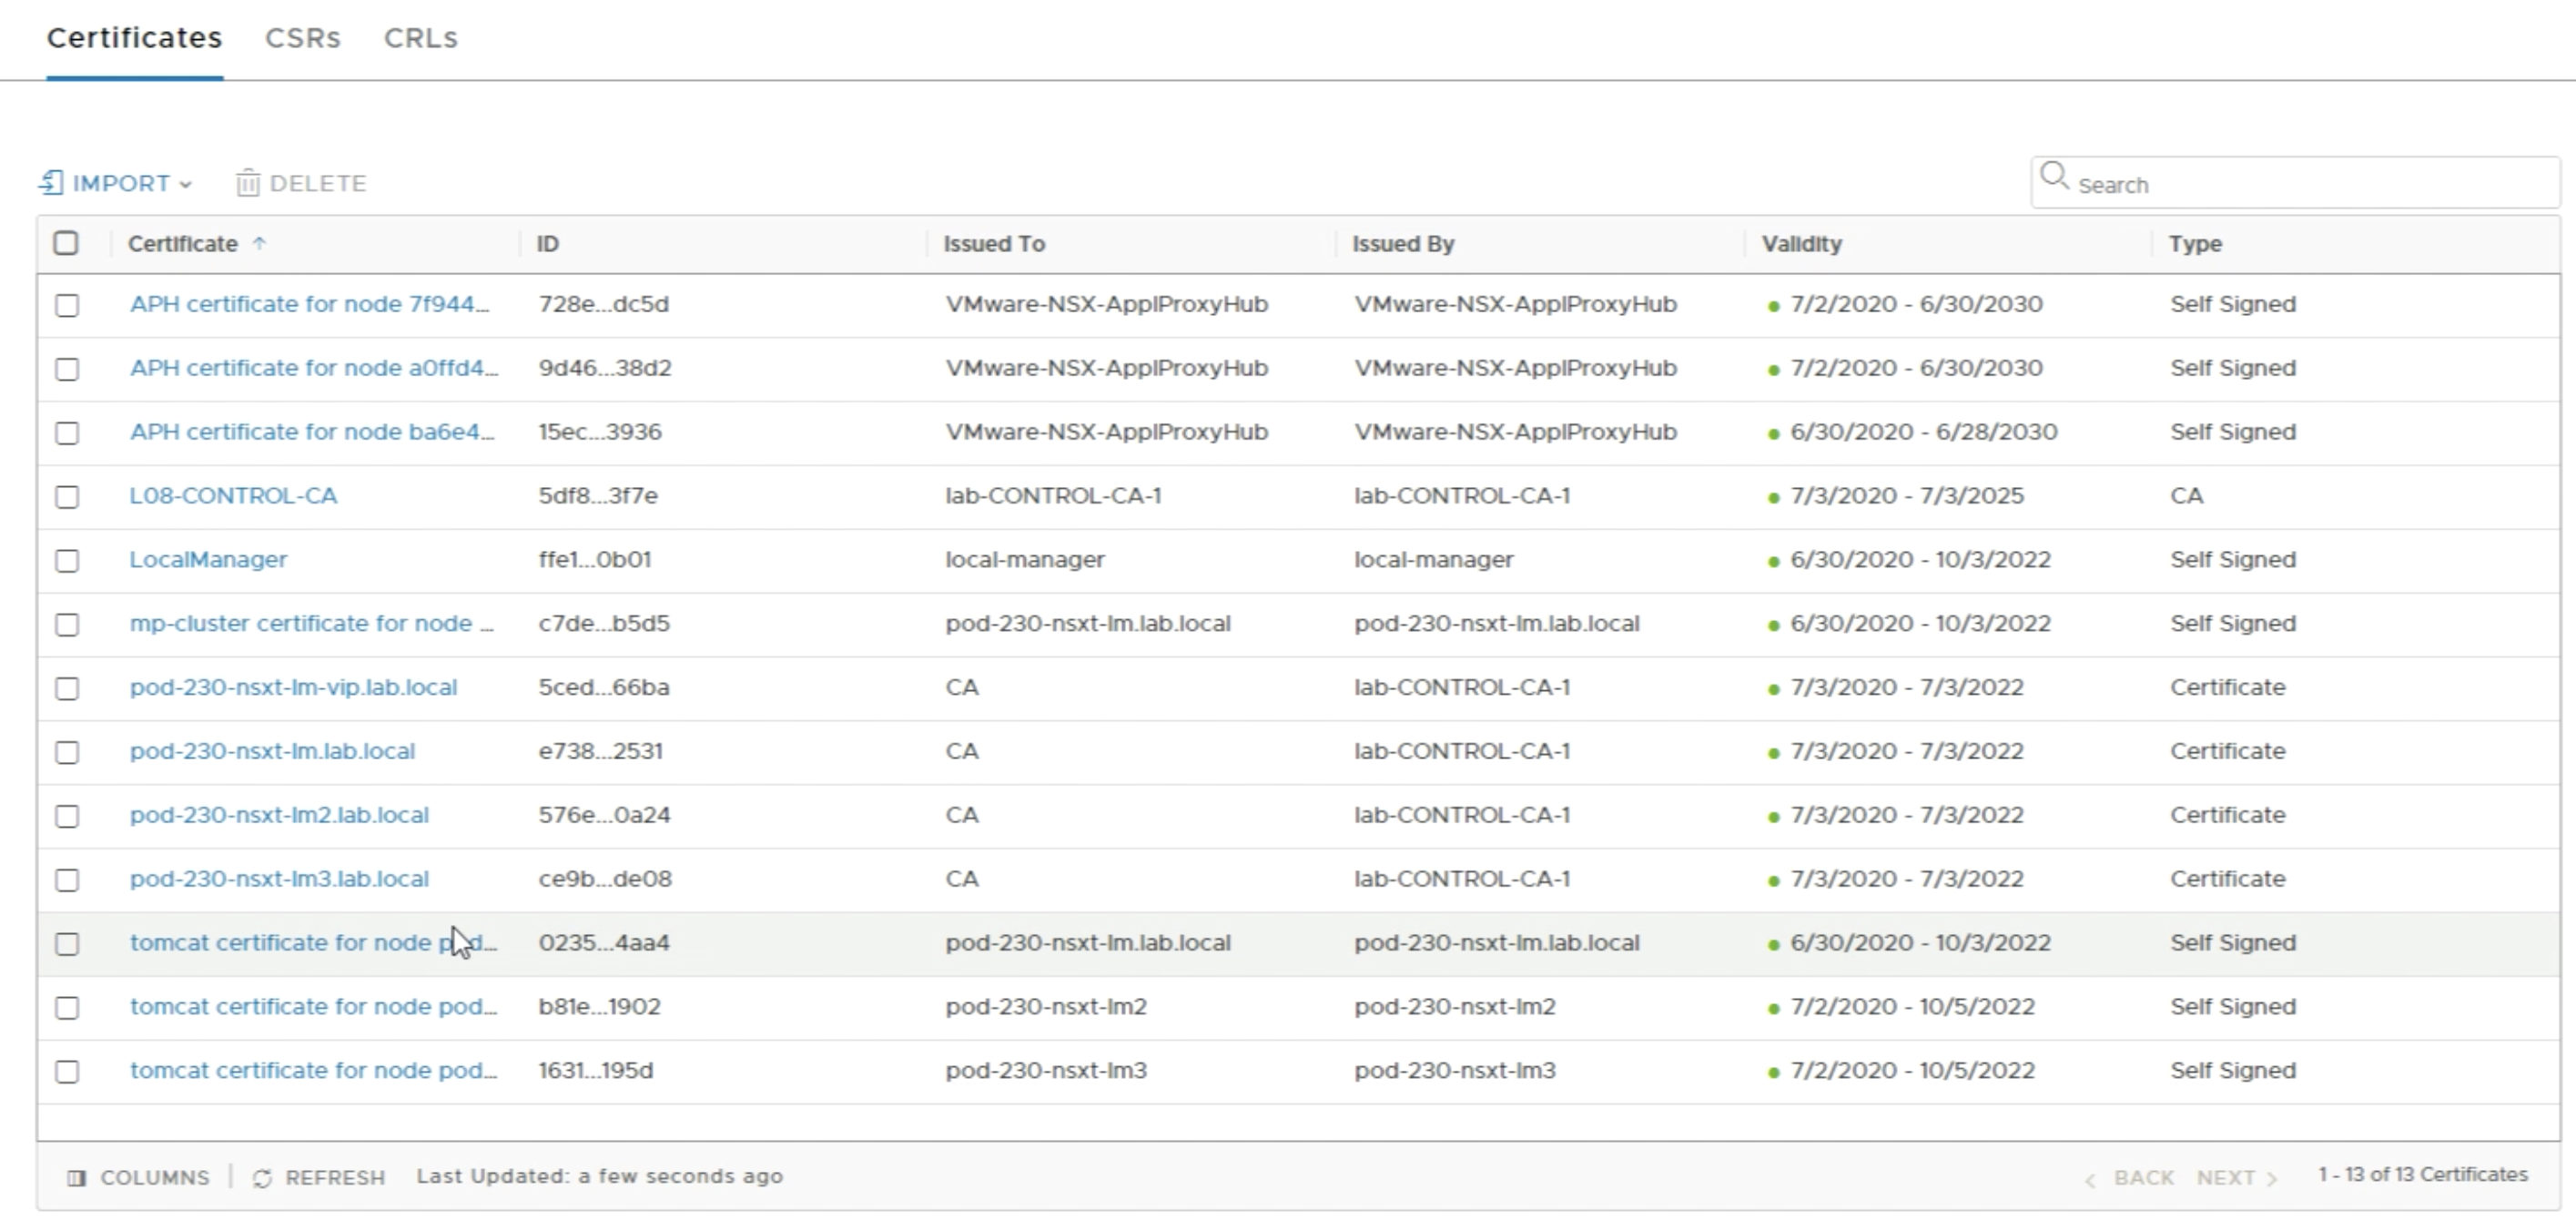The width and height of the screenshot is (2576, 1231).
Task: Click the Back pagination chevron
Action: point(2090,1180)
